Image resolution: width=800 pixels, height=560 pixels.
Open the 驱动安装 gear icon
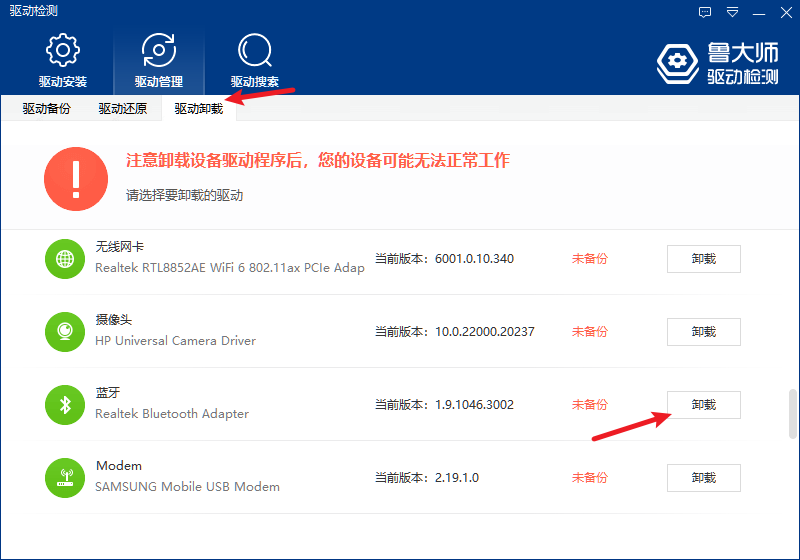point(63,50)
